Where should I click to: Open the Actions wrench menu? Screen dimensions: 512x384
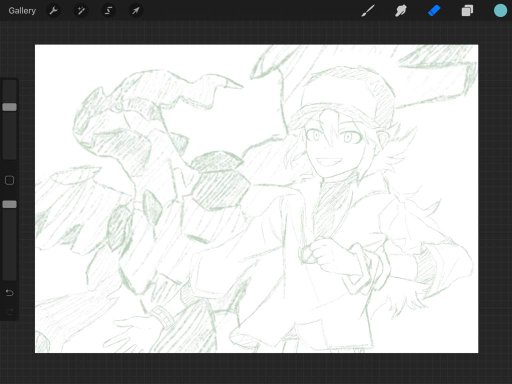click(x=53, y=11)
